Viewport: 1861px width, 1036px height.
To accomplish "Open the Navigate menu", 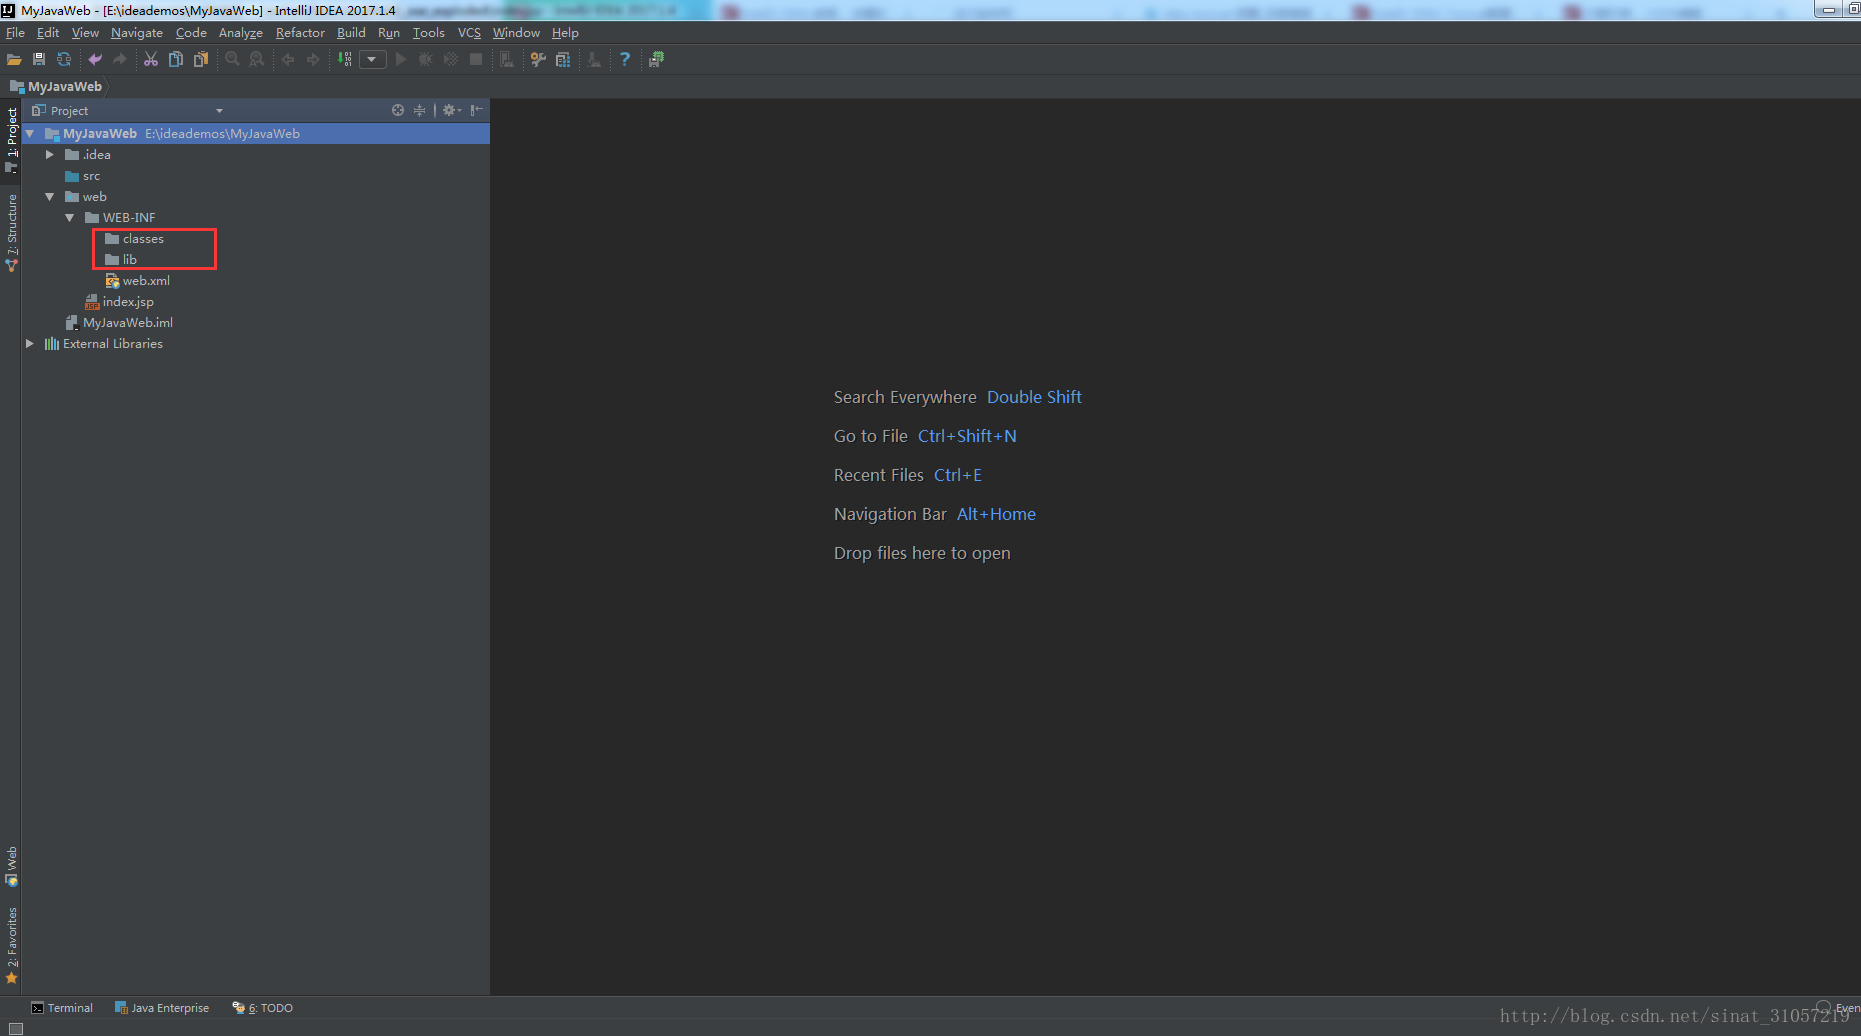I will tap(136, 33).
